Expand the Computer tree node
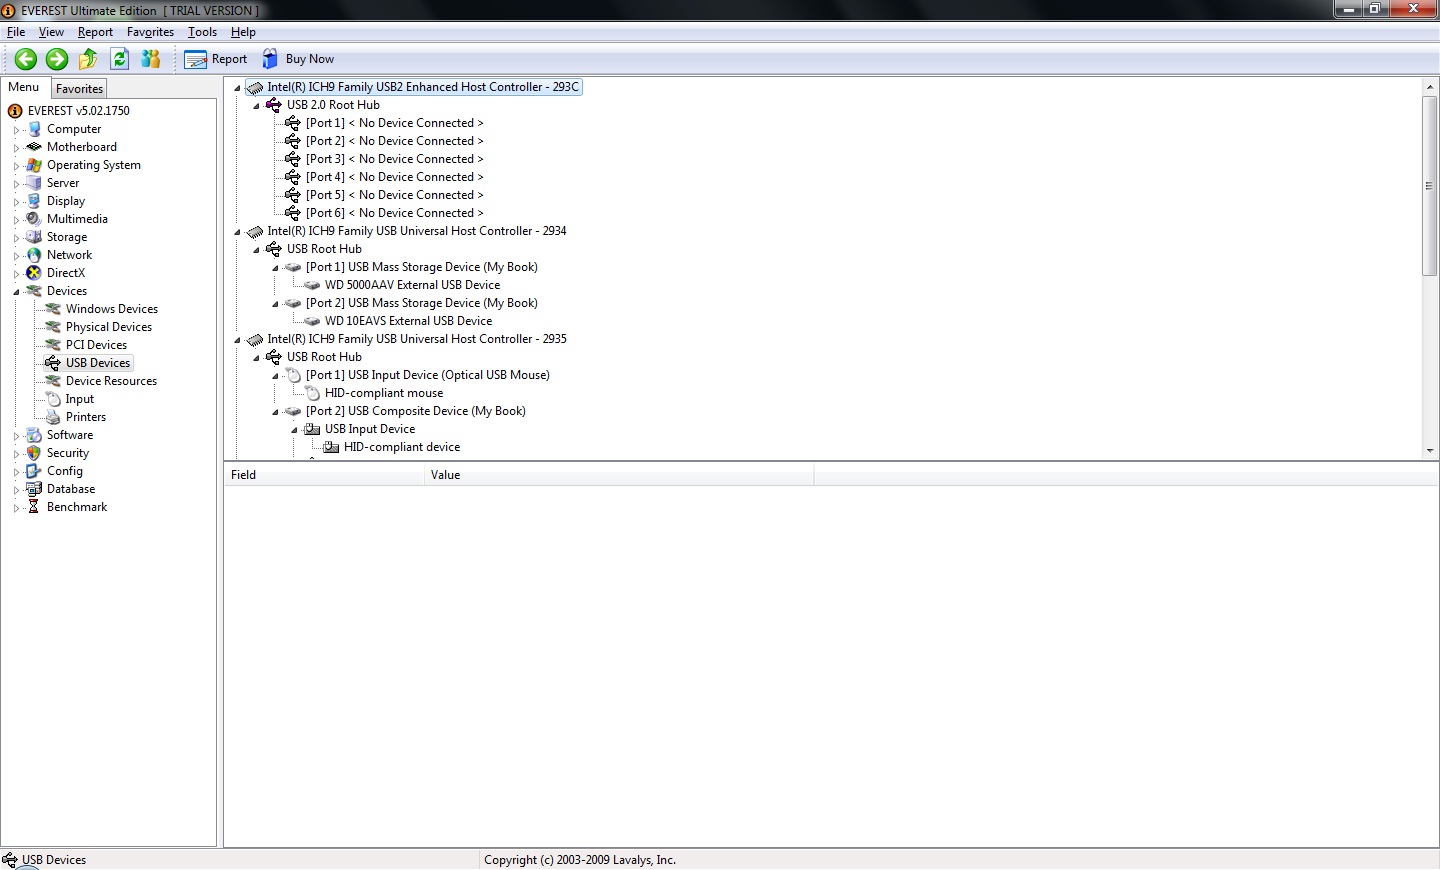The image size is (1440, 870). [16, 130]
